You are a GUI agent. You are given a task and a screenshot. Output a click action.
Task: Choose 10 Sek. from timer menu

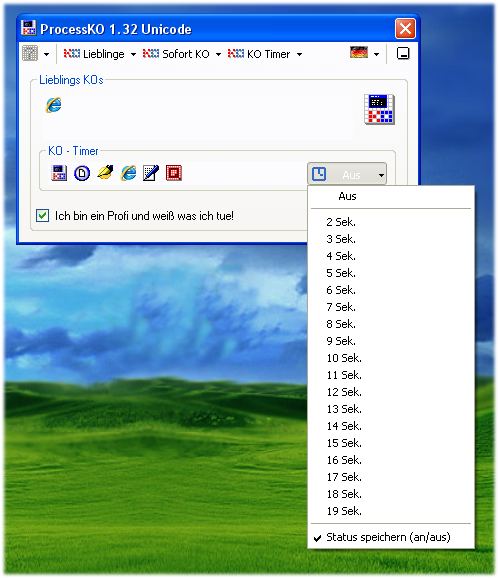coord(391,358)
